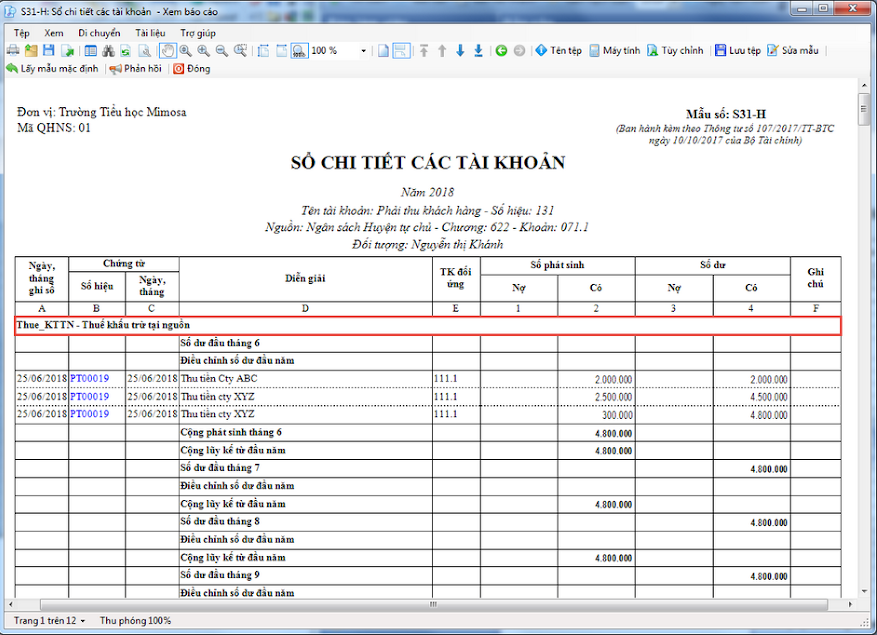Toggle continuous page view icon
This screenshot has width=877, height=635.
401,51
